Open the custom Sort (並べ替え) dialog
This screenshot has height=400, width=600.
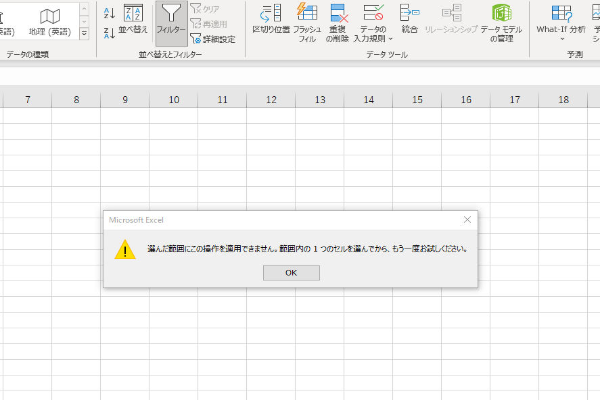click(135, 20)
